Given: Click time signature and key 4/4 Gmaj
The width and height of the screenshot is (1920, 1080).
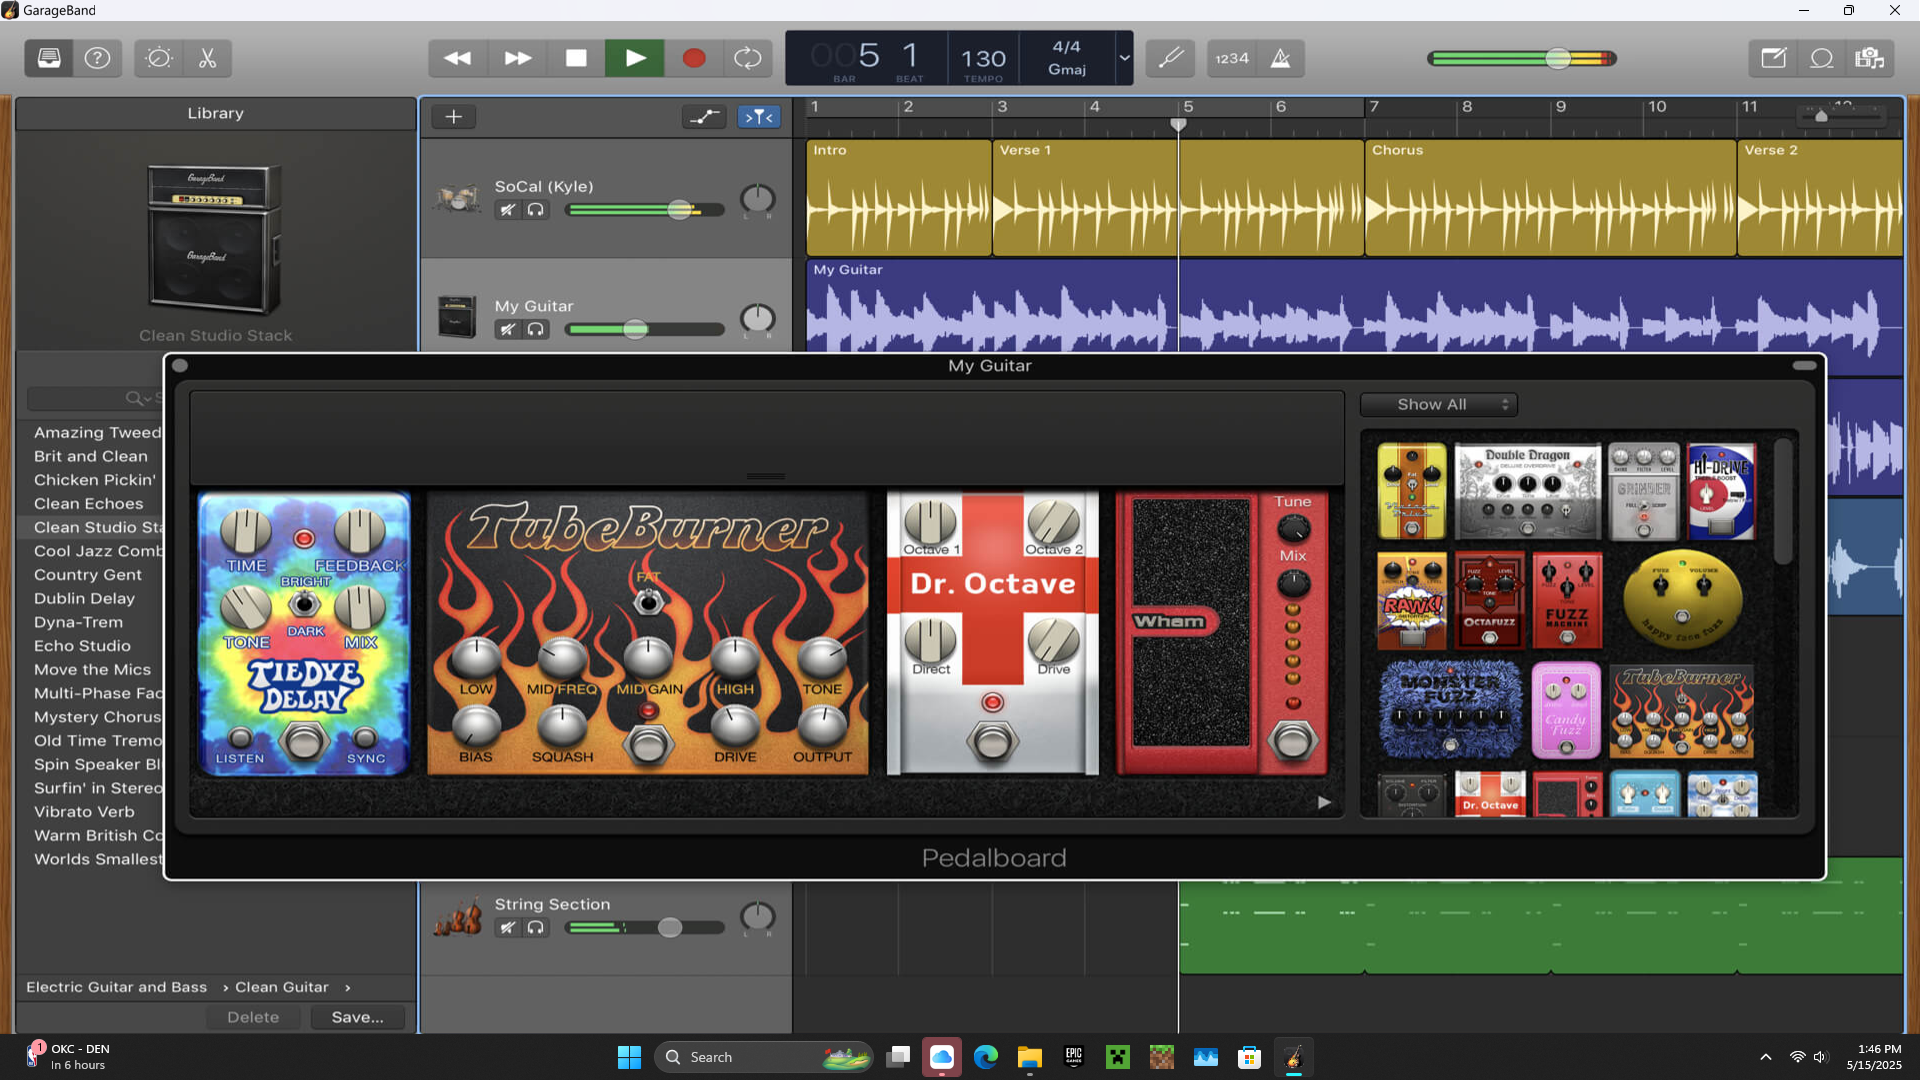Looking at the screenshot, I should coord(1067,58).
